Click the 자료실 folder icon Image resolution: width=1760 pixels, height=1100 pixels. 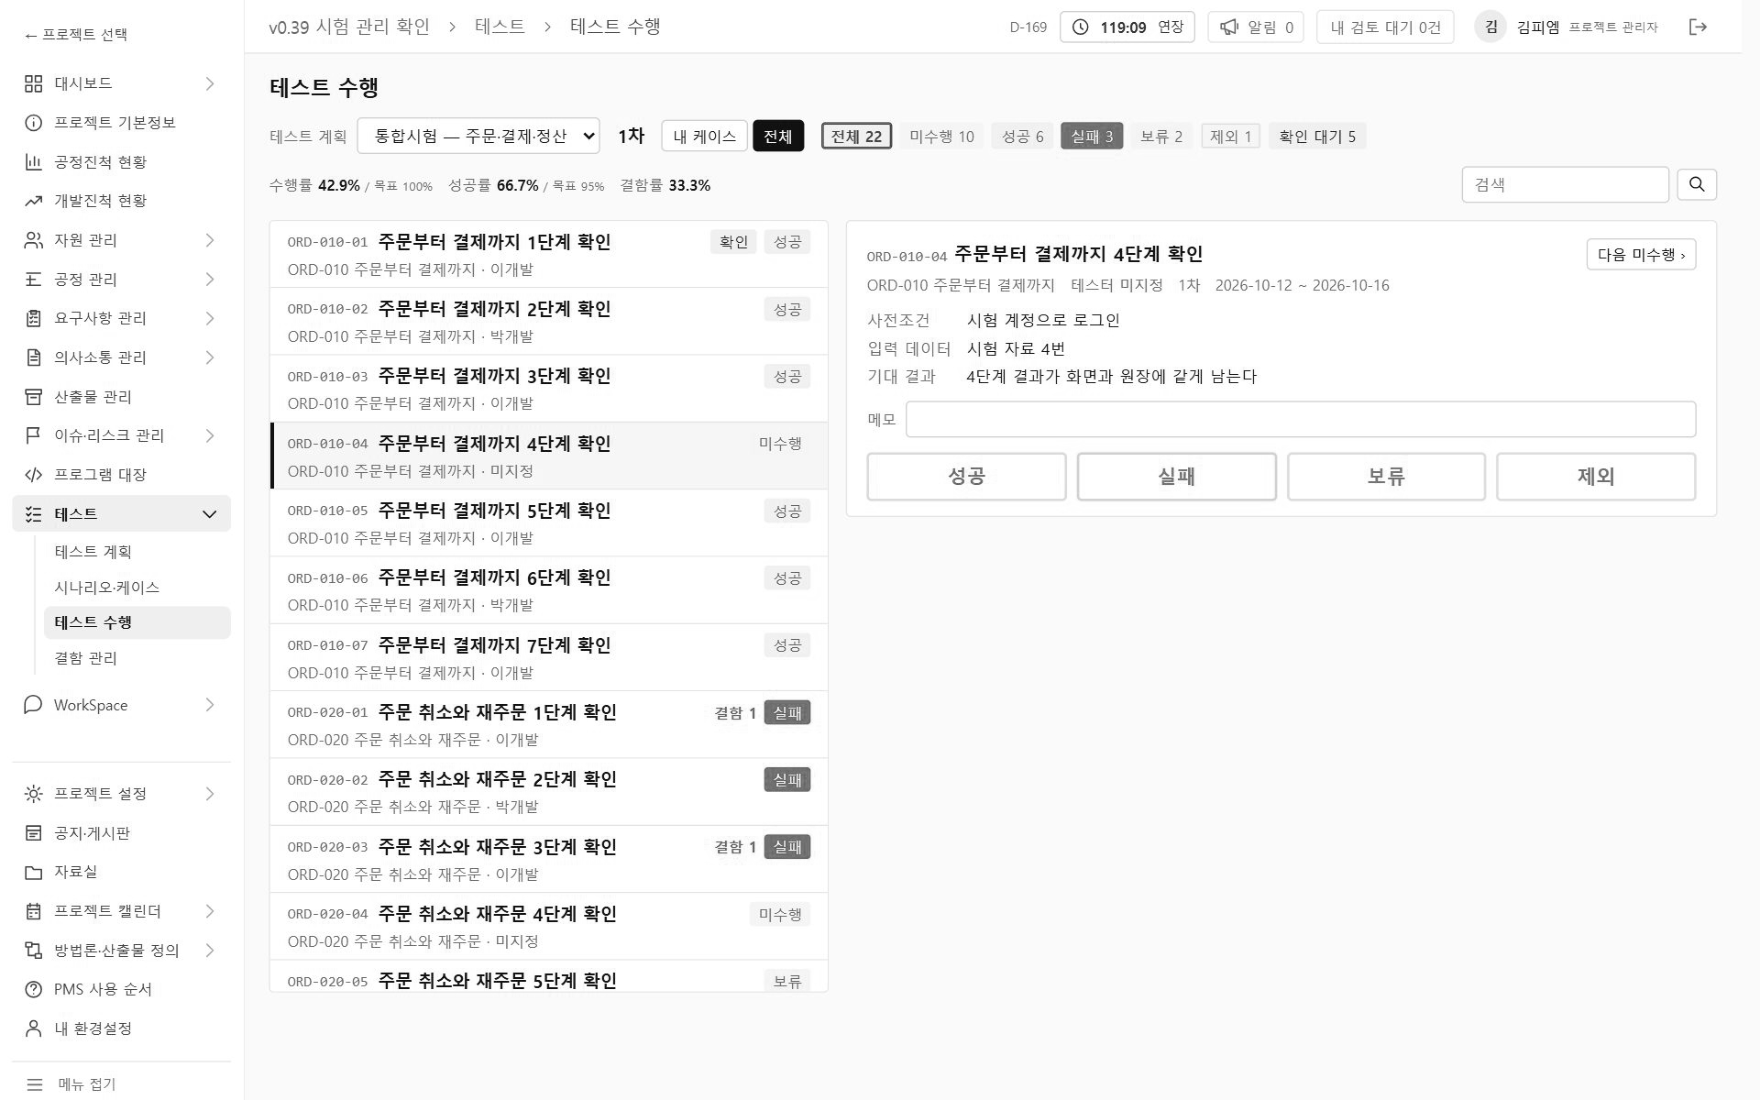coord(33,872)
